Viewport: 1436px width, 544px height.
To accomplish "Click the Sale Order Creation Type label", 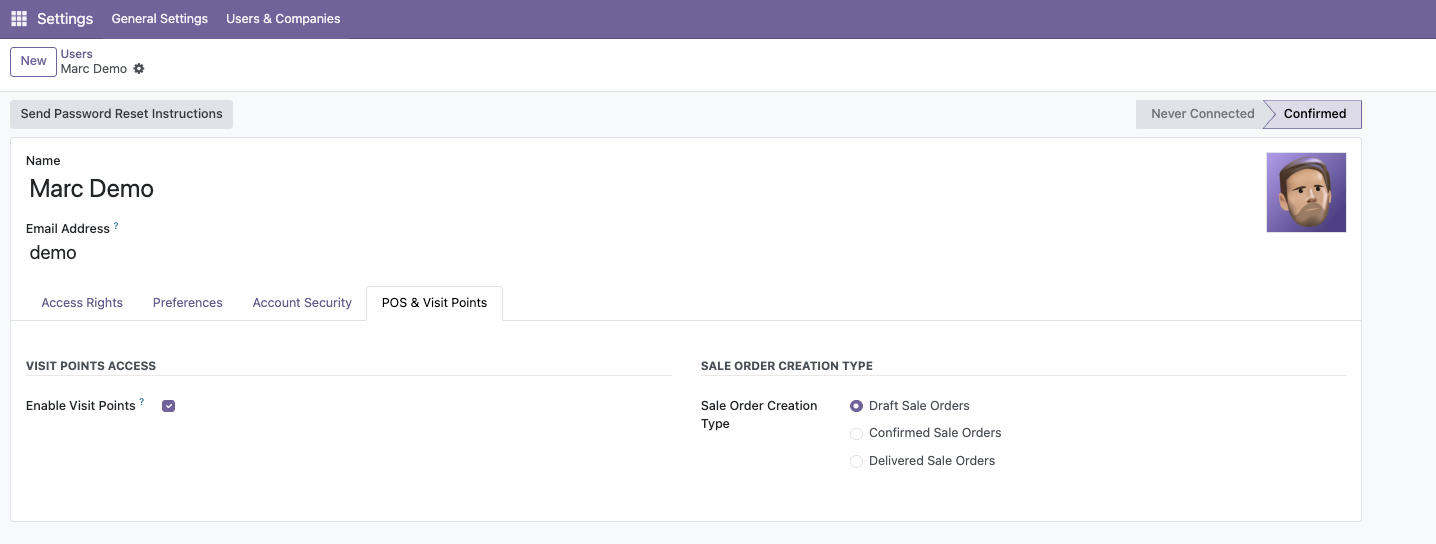I will [759, 415].
